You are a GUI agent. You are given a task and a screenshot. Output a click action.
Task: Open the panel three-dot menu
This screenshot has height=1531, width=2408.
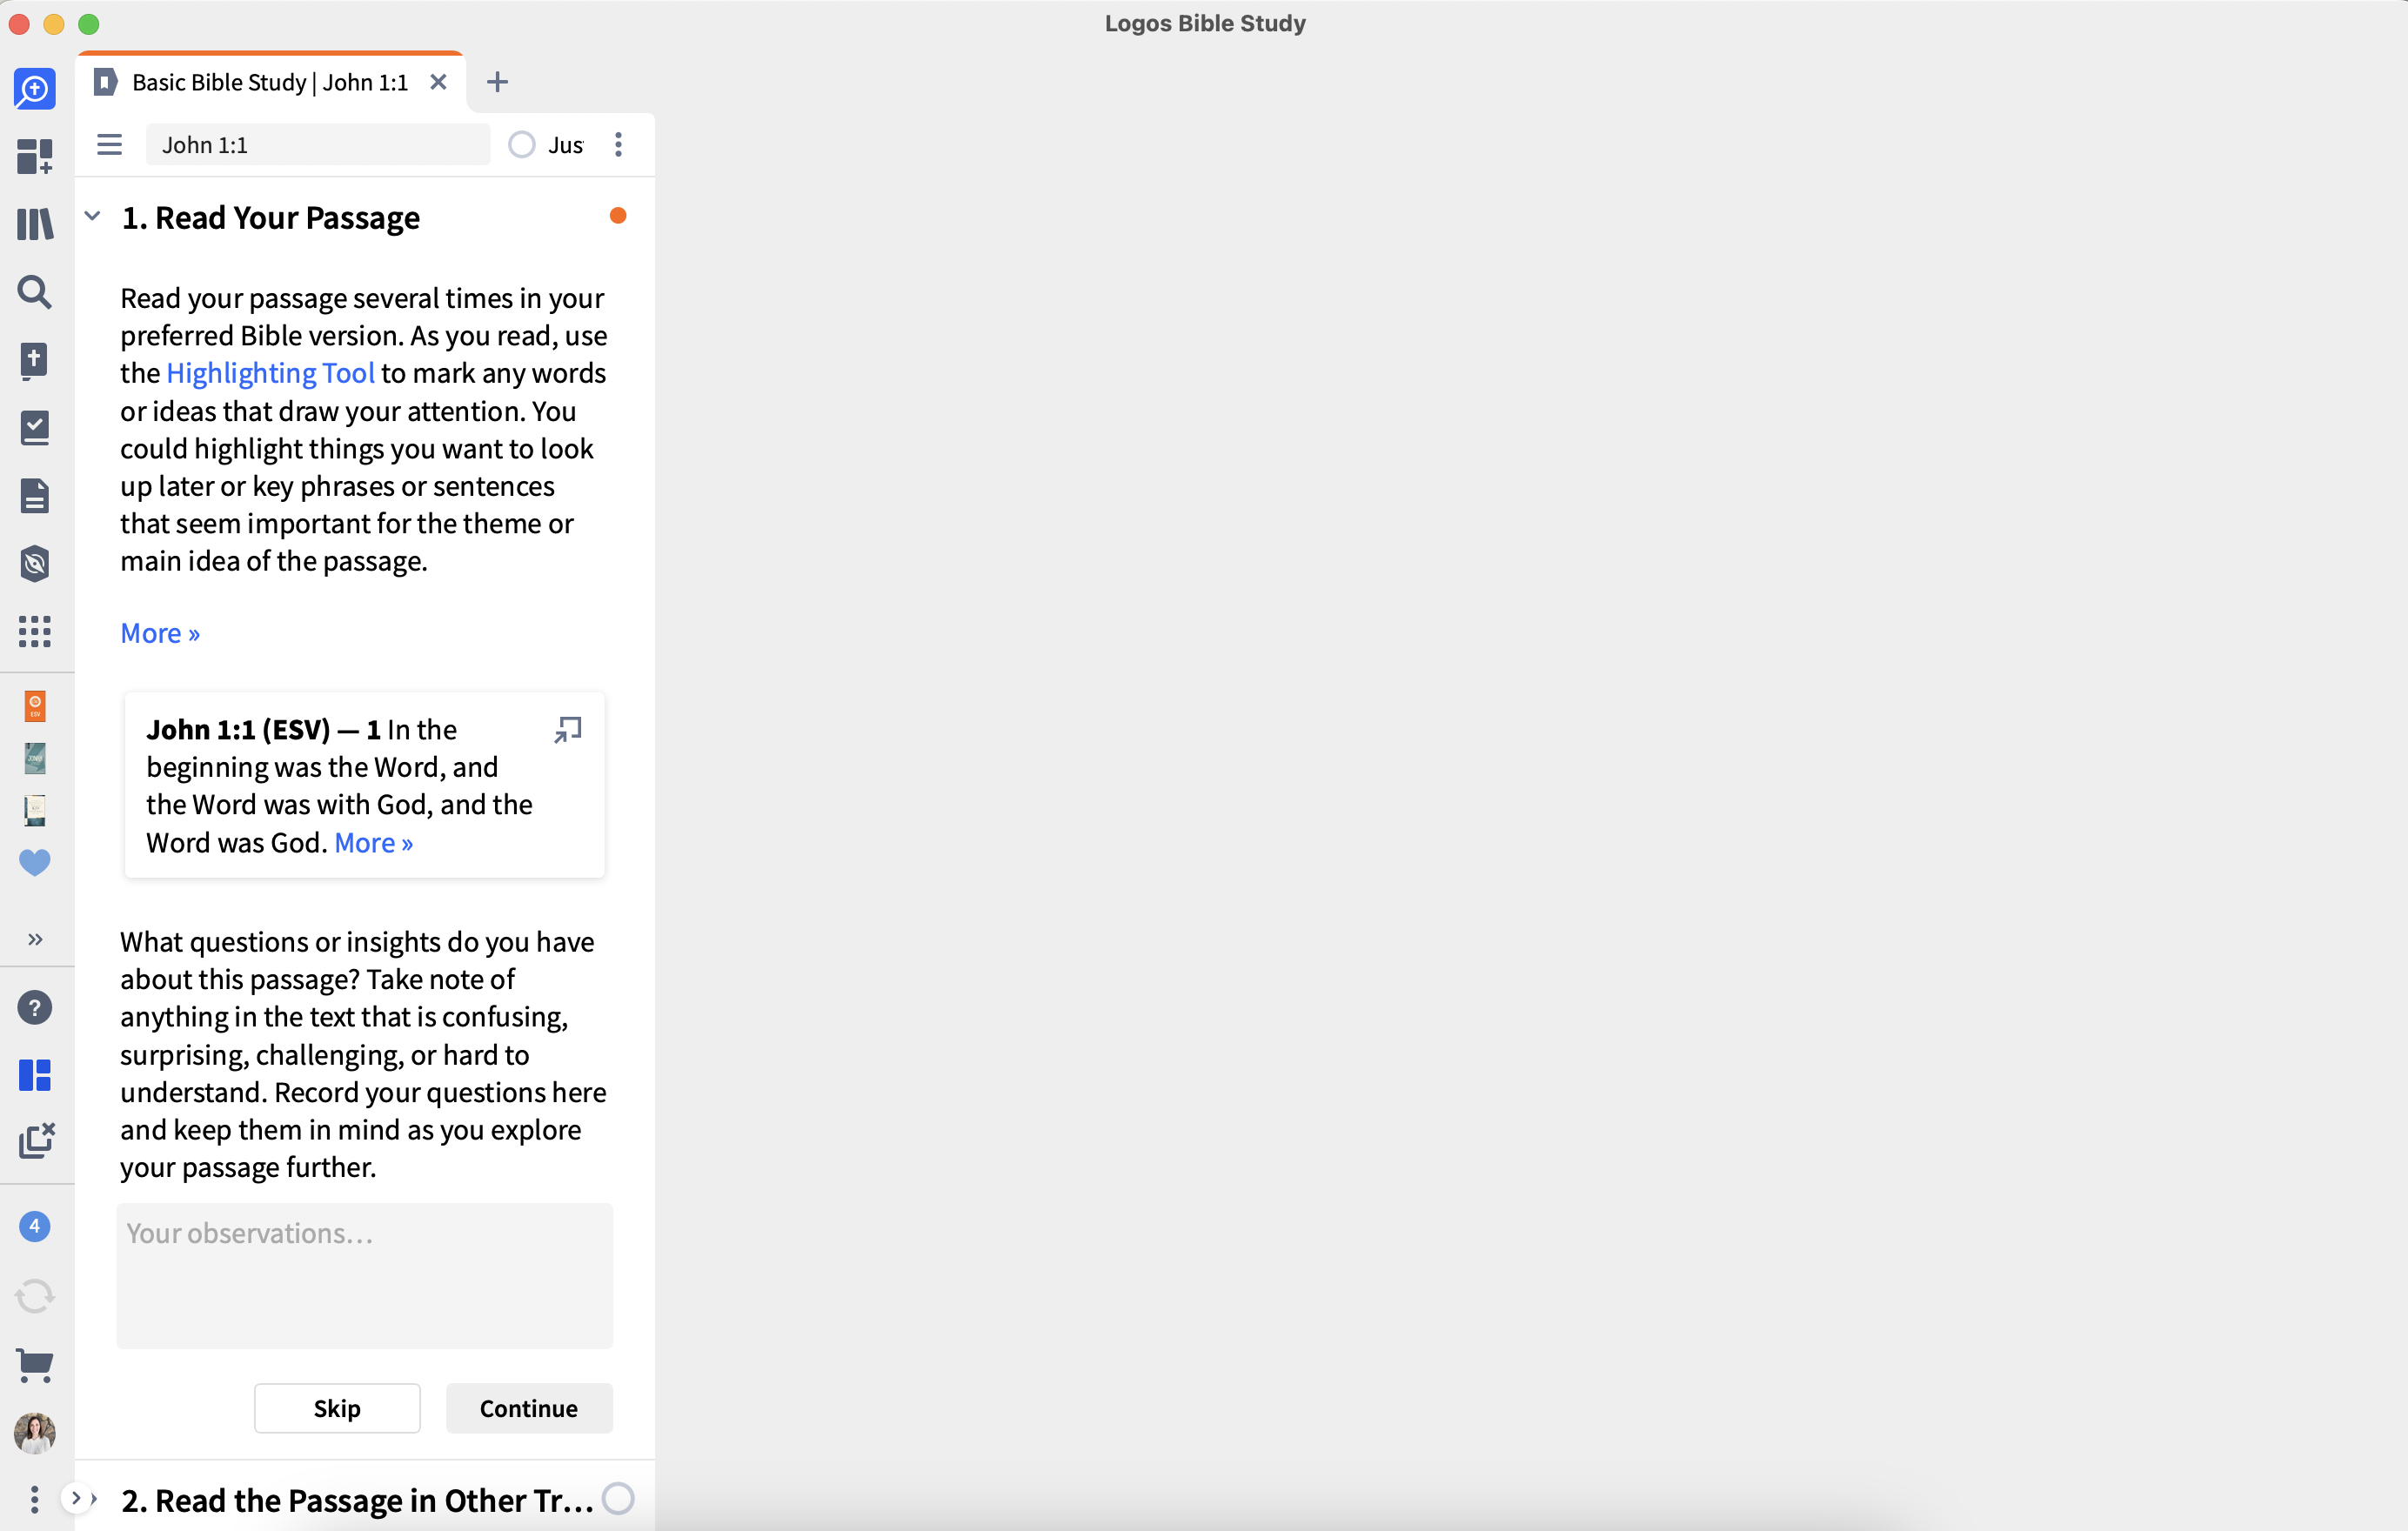pyautogui.click(x=619, y=145)
